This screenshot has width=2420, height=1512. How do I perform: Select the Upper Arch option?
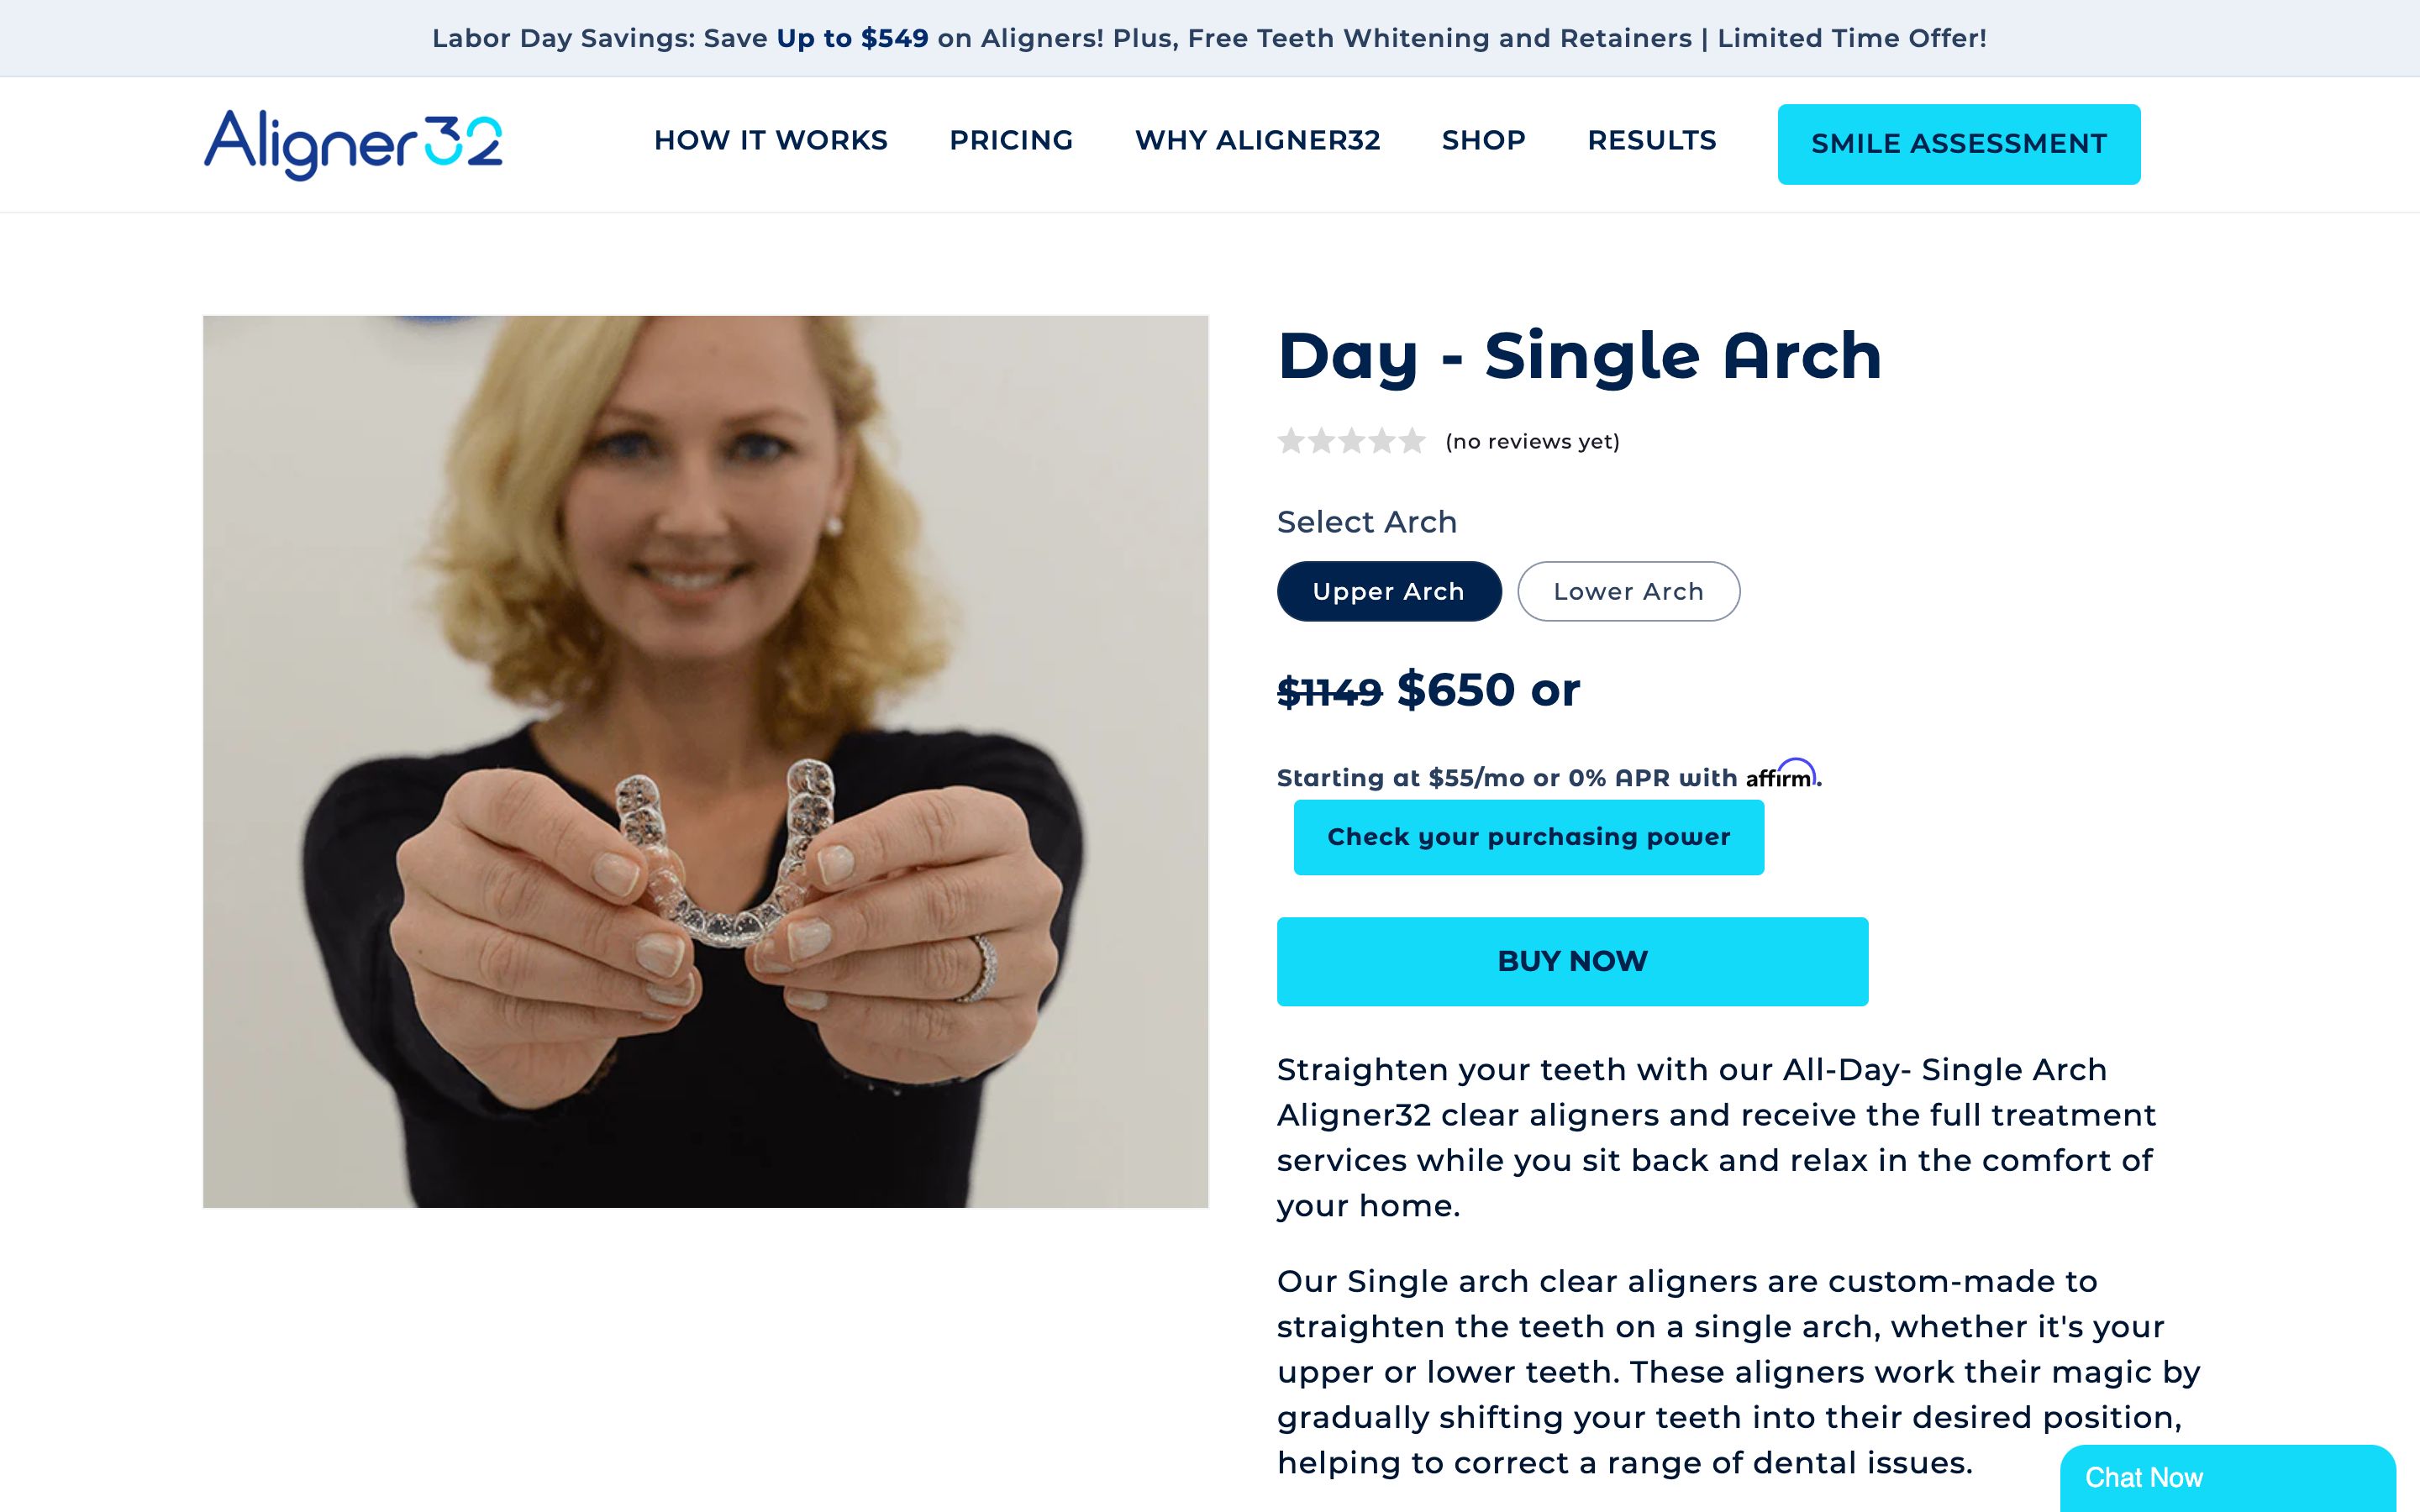point(1389,591)
